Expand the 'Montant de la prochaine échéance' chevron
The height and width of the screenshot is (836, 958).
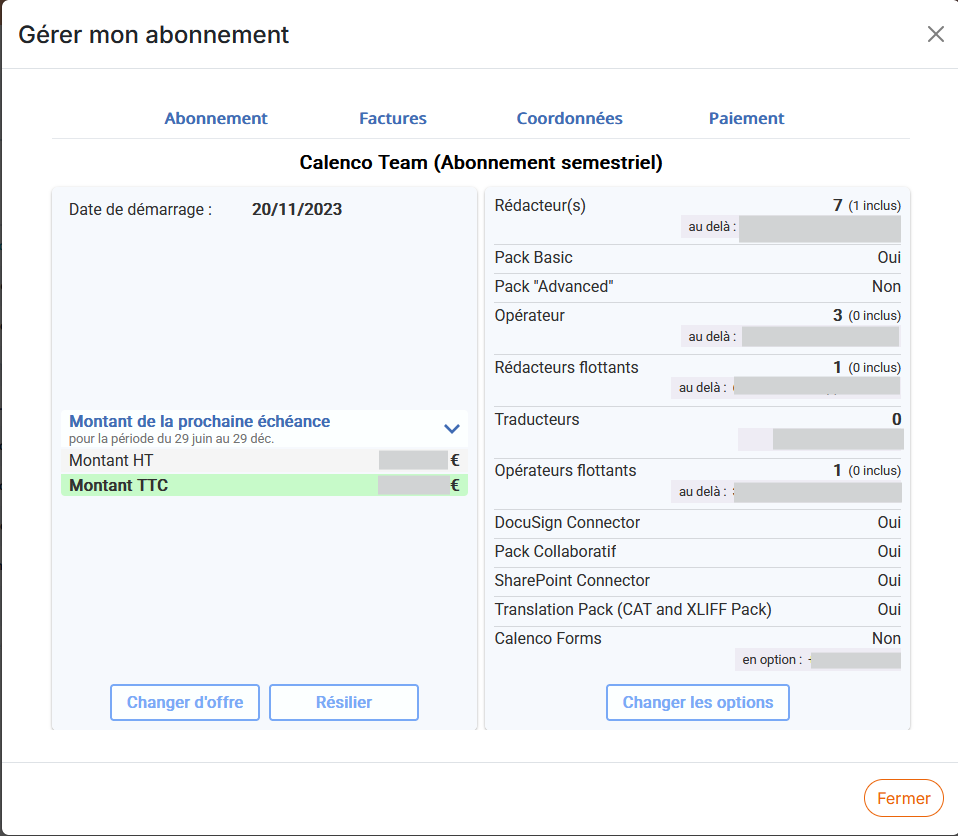coord(452,428)
